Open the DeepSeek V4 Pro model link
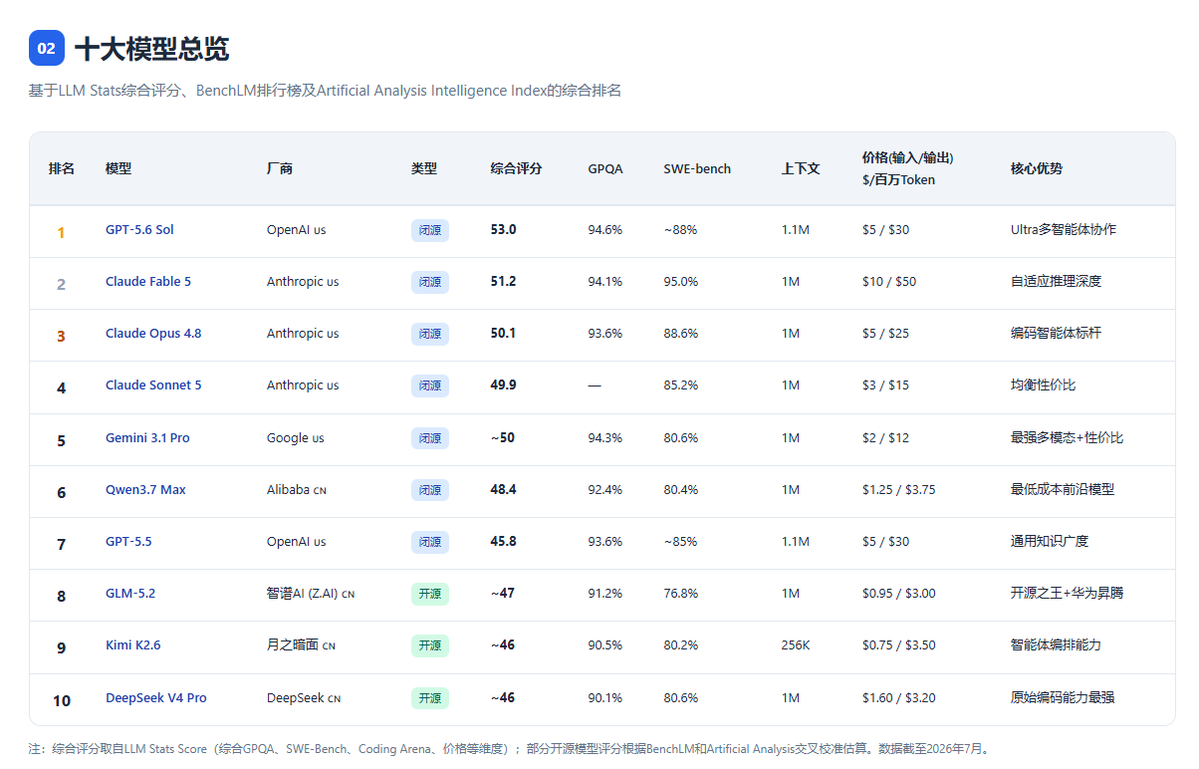 [156, 698]
